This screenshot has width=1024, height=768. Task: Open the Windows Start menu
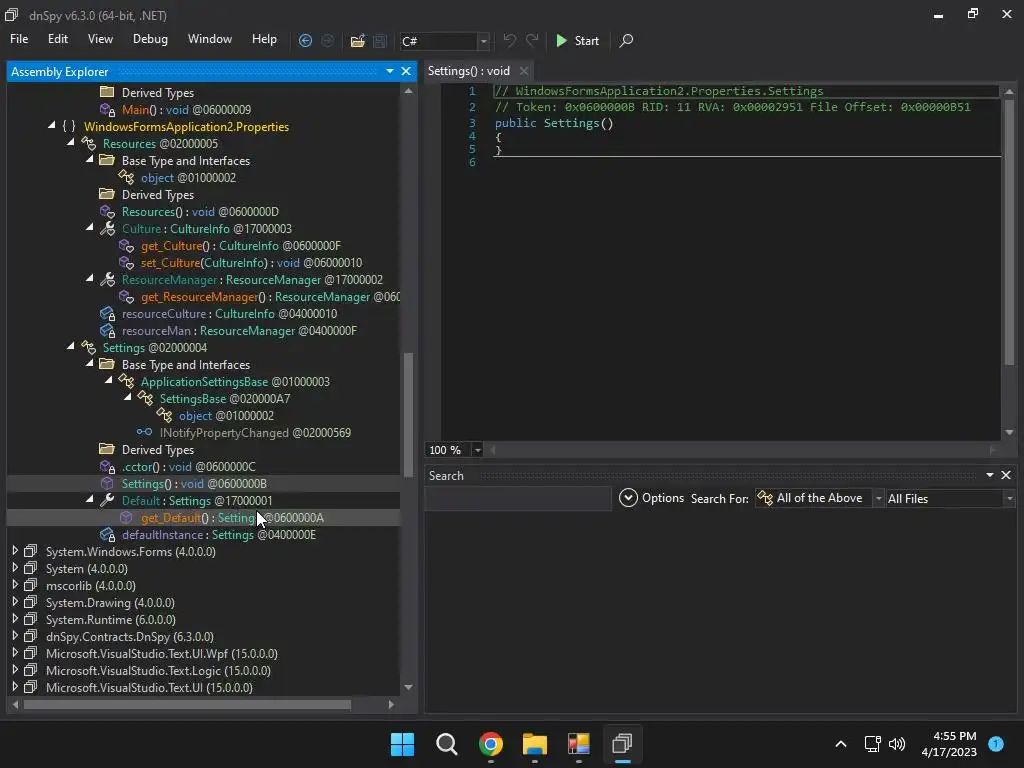tap(402, 744)
